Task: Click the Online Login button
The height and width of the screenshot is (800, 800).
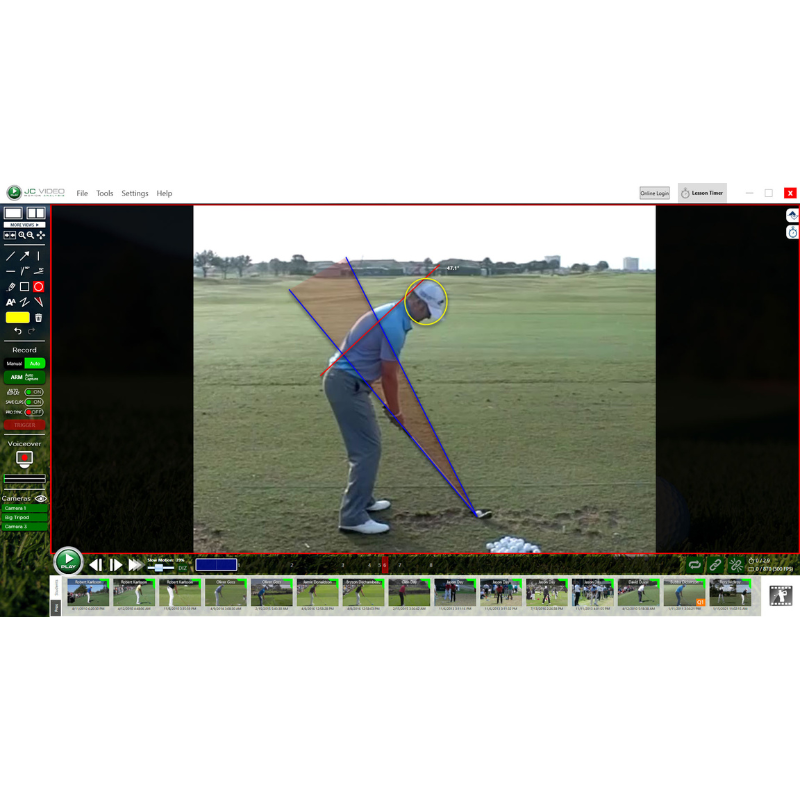Action: 655,193
